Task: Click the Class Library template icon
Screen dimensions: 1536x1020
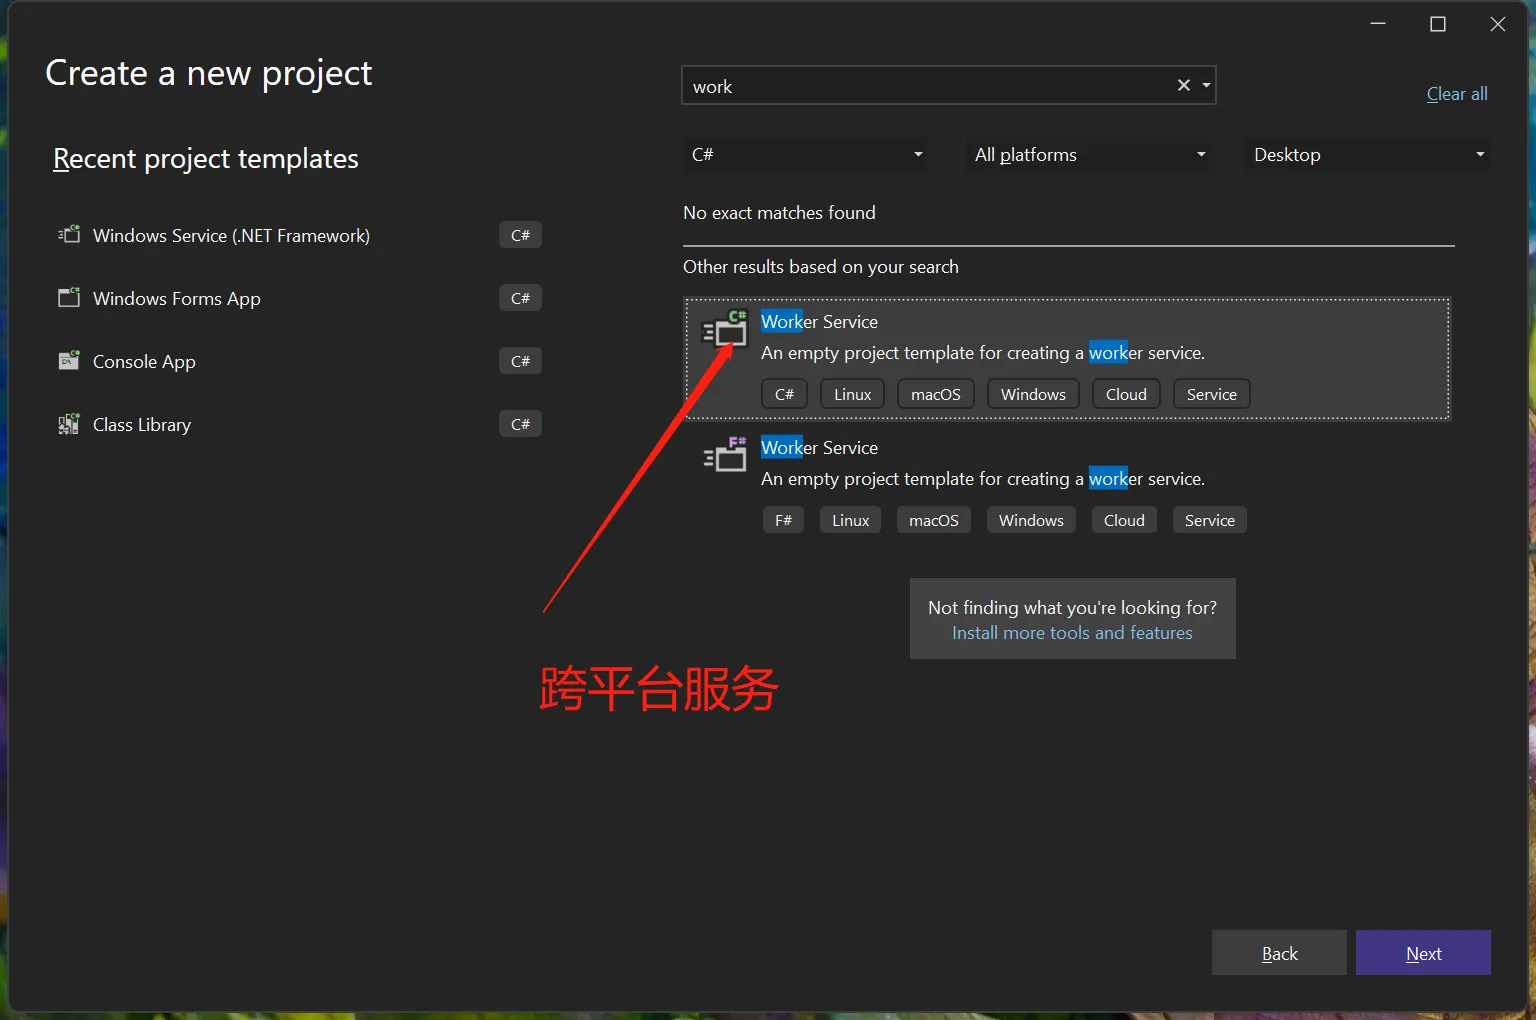Action: click(x=69, y=424)
